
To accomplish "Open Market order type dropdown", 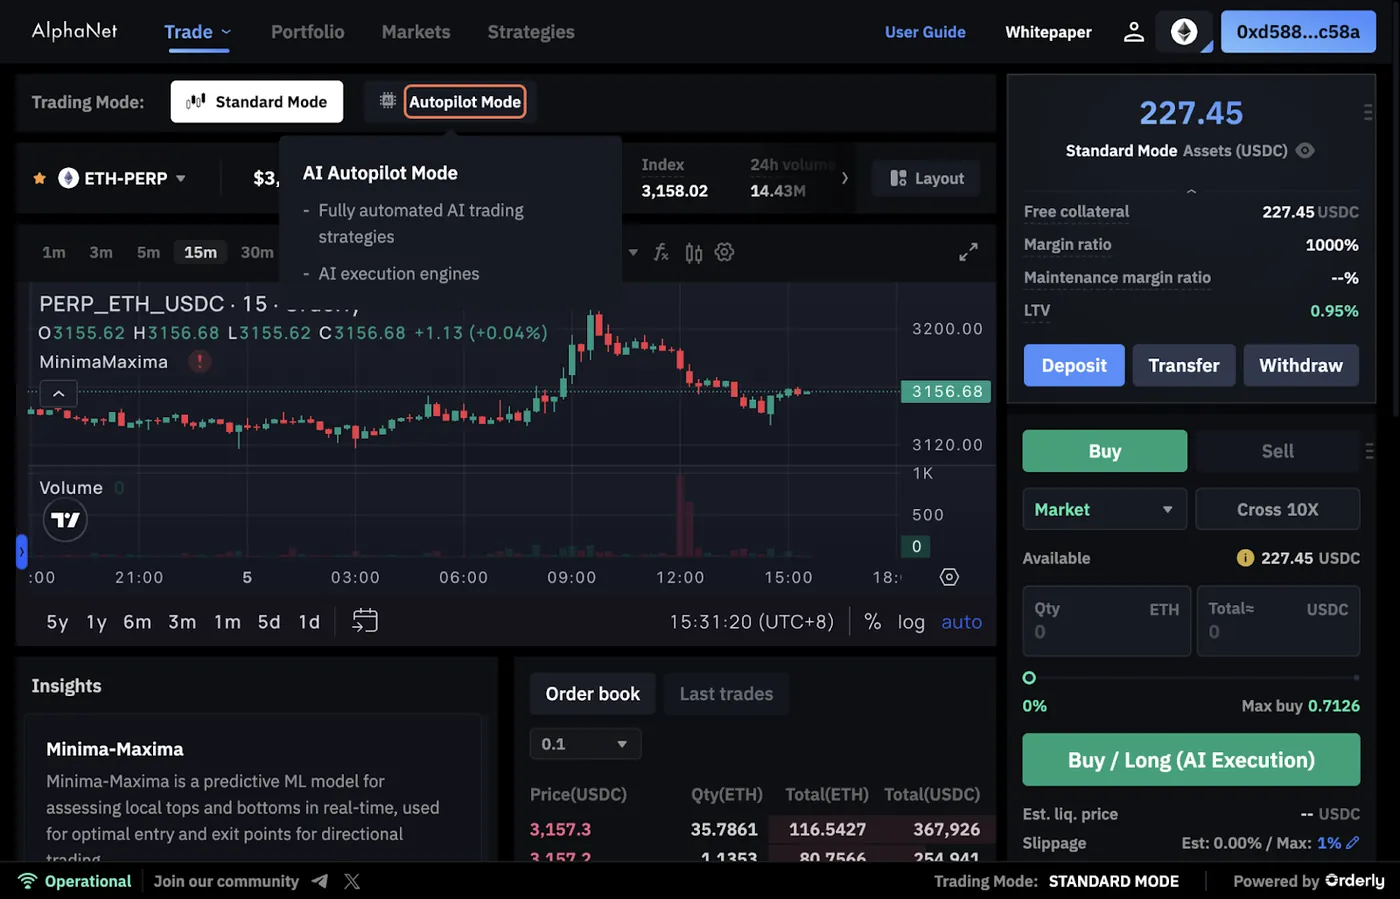I will [x=1104, y=510].
